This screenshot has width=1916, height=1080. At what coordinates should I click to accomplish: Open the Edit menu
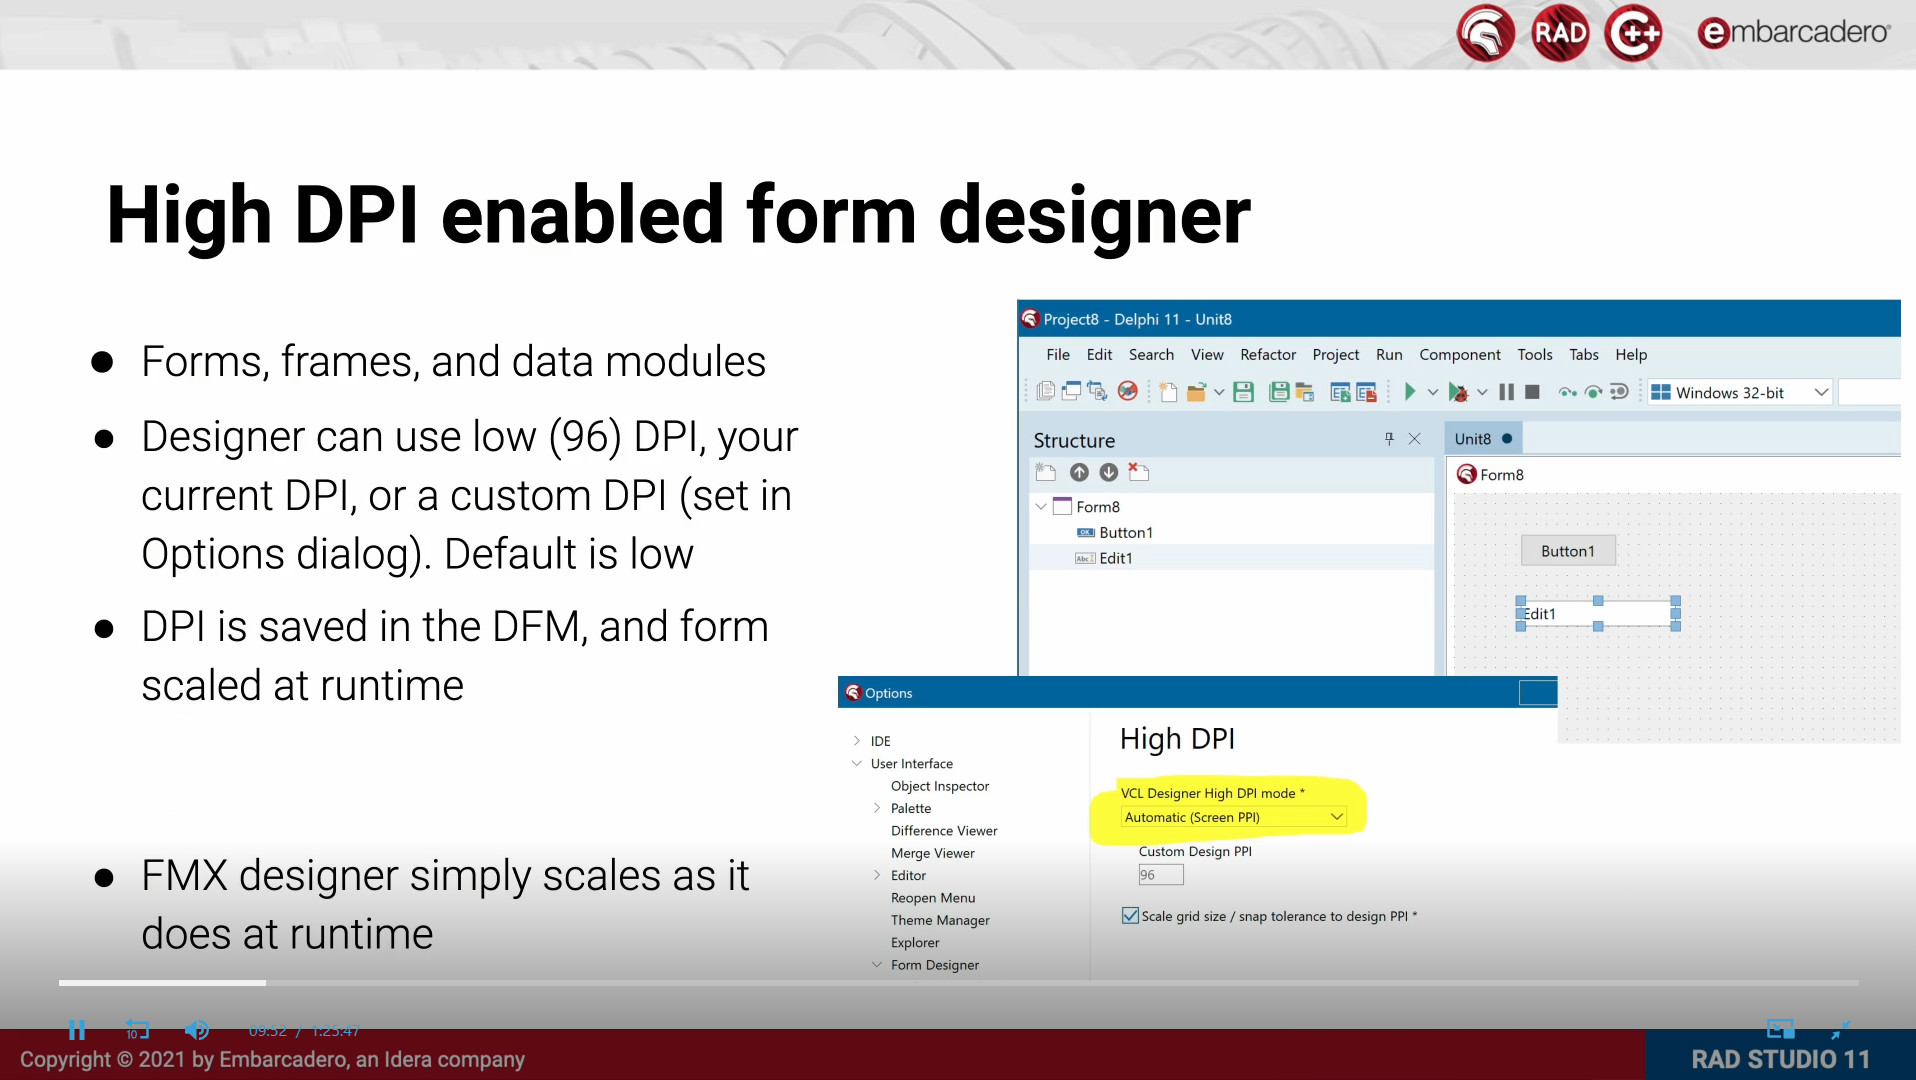[1099, 354]
